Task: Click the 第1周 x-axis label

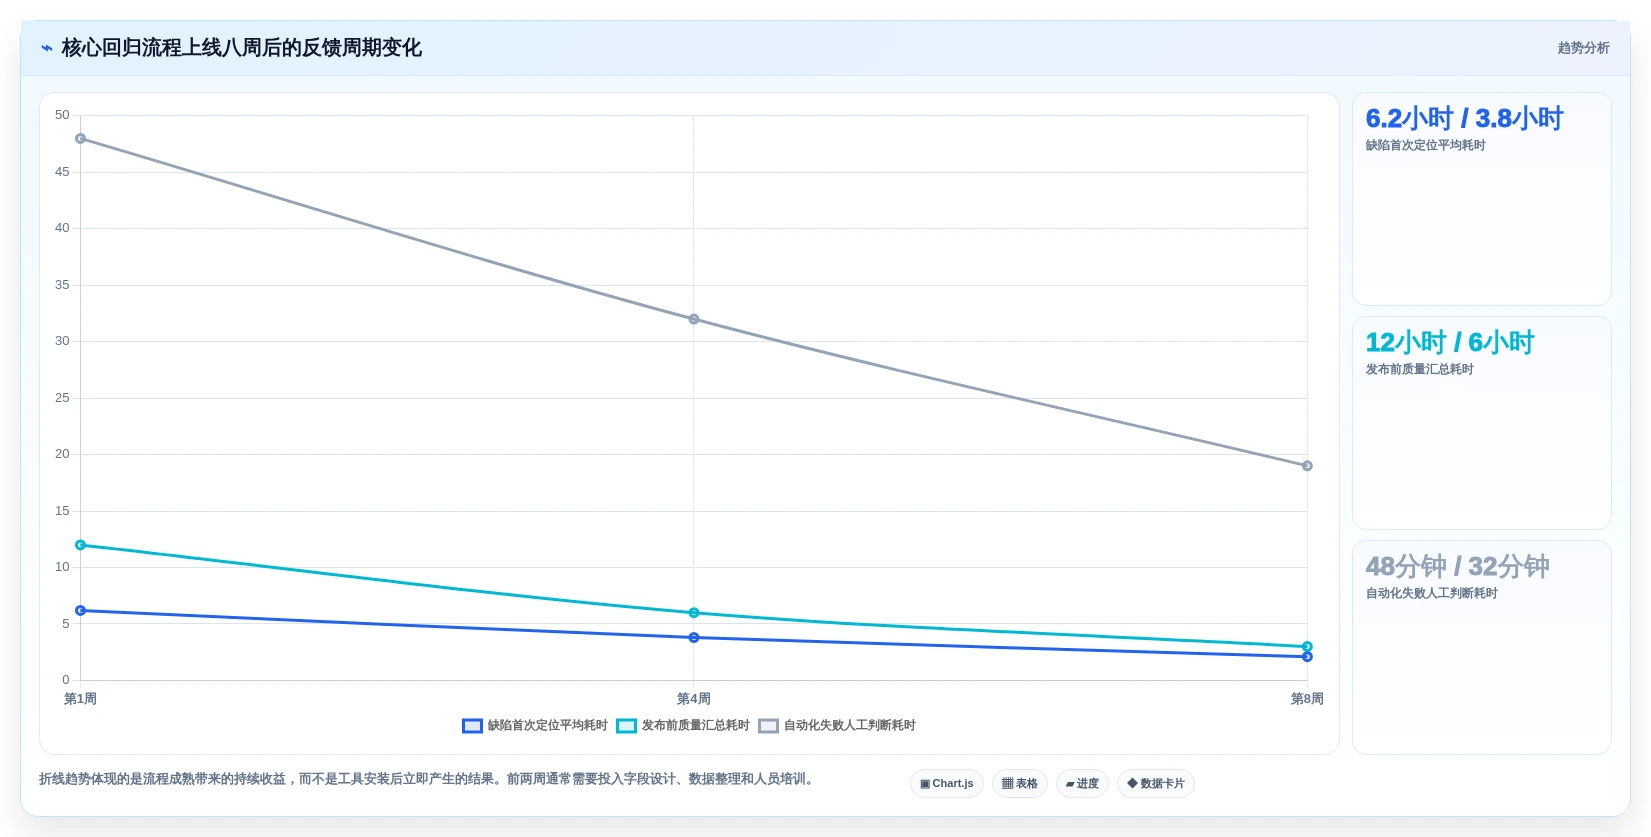Action: point(80,699)
